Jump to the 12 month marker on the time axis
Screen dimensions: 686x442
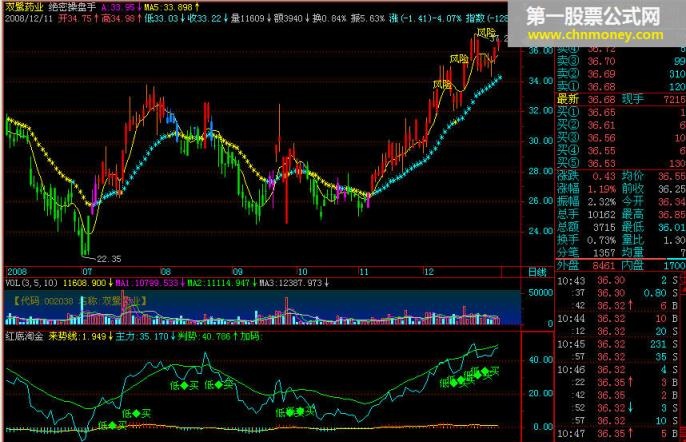click(x=429, y=271)
